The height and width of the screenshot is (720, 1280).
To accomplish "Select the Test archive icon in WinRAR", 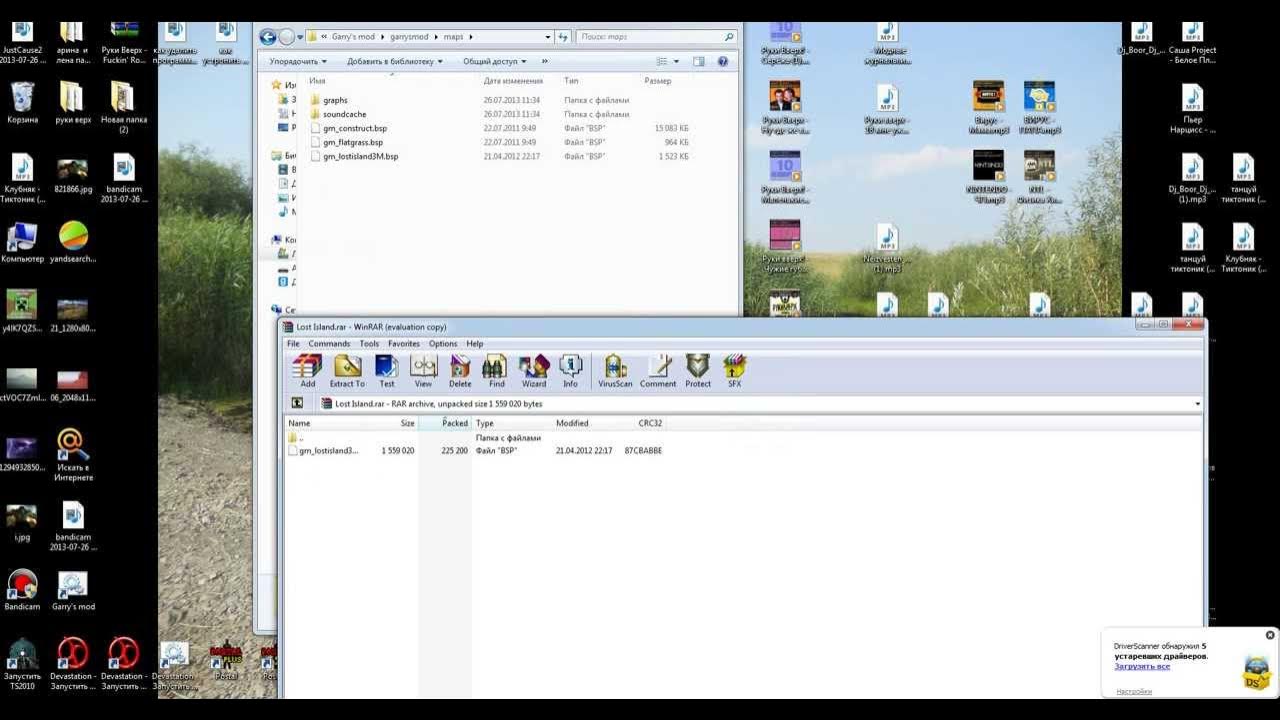I will [x=387, y=371].
